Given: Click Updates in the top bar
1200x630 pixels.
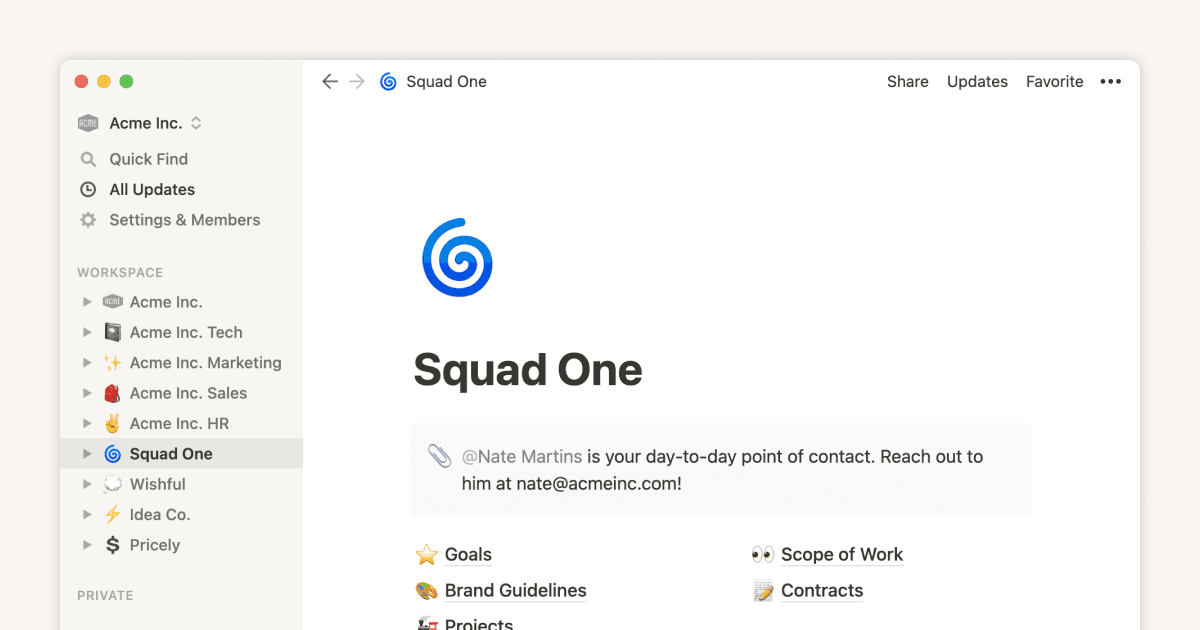Looking at the screenshot, I should tap(977, 81).
